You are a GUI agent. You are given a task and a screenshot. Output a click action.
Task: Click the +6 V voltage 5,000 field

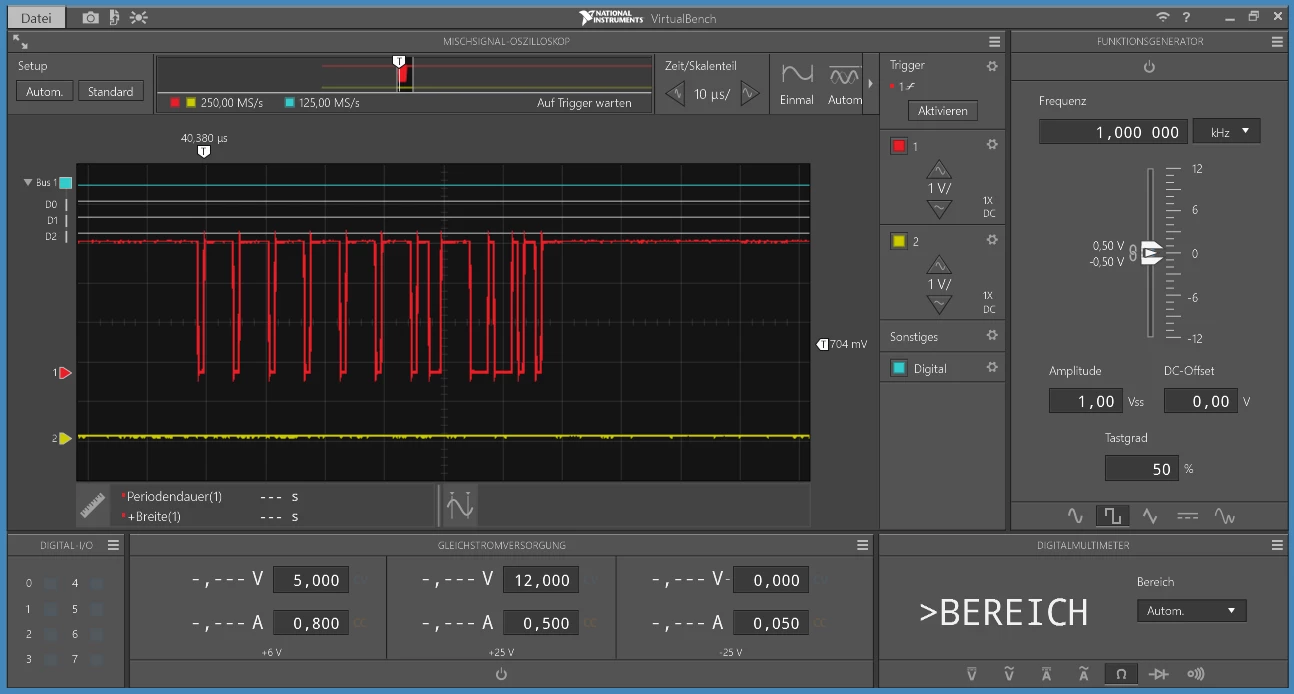click(311, 580)
